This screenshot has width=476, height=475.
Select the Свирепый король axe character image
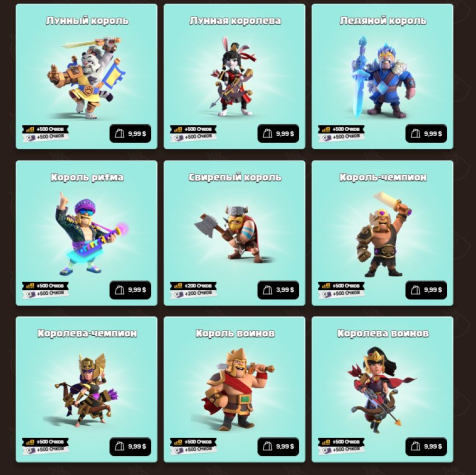[233, 234]
